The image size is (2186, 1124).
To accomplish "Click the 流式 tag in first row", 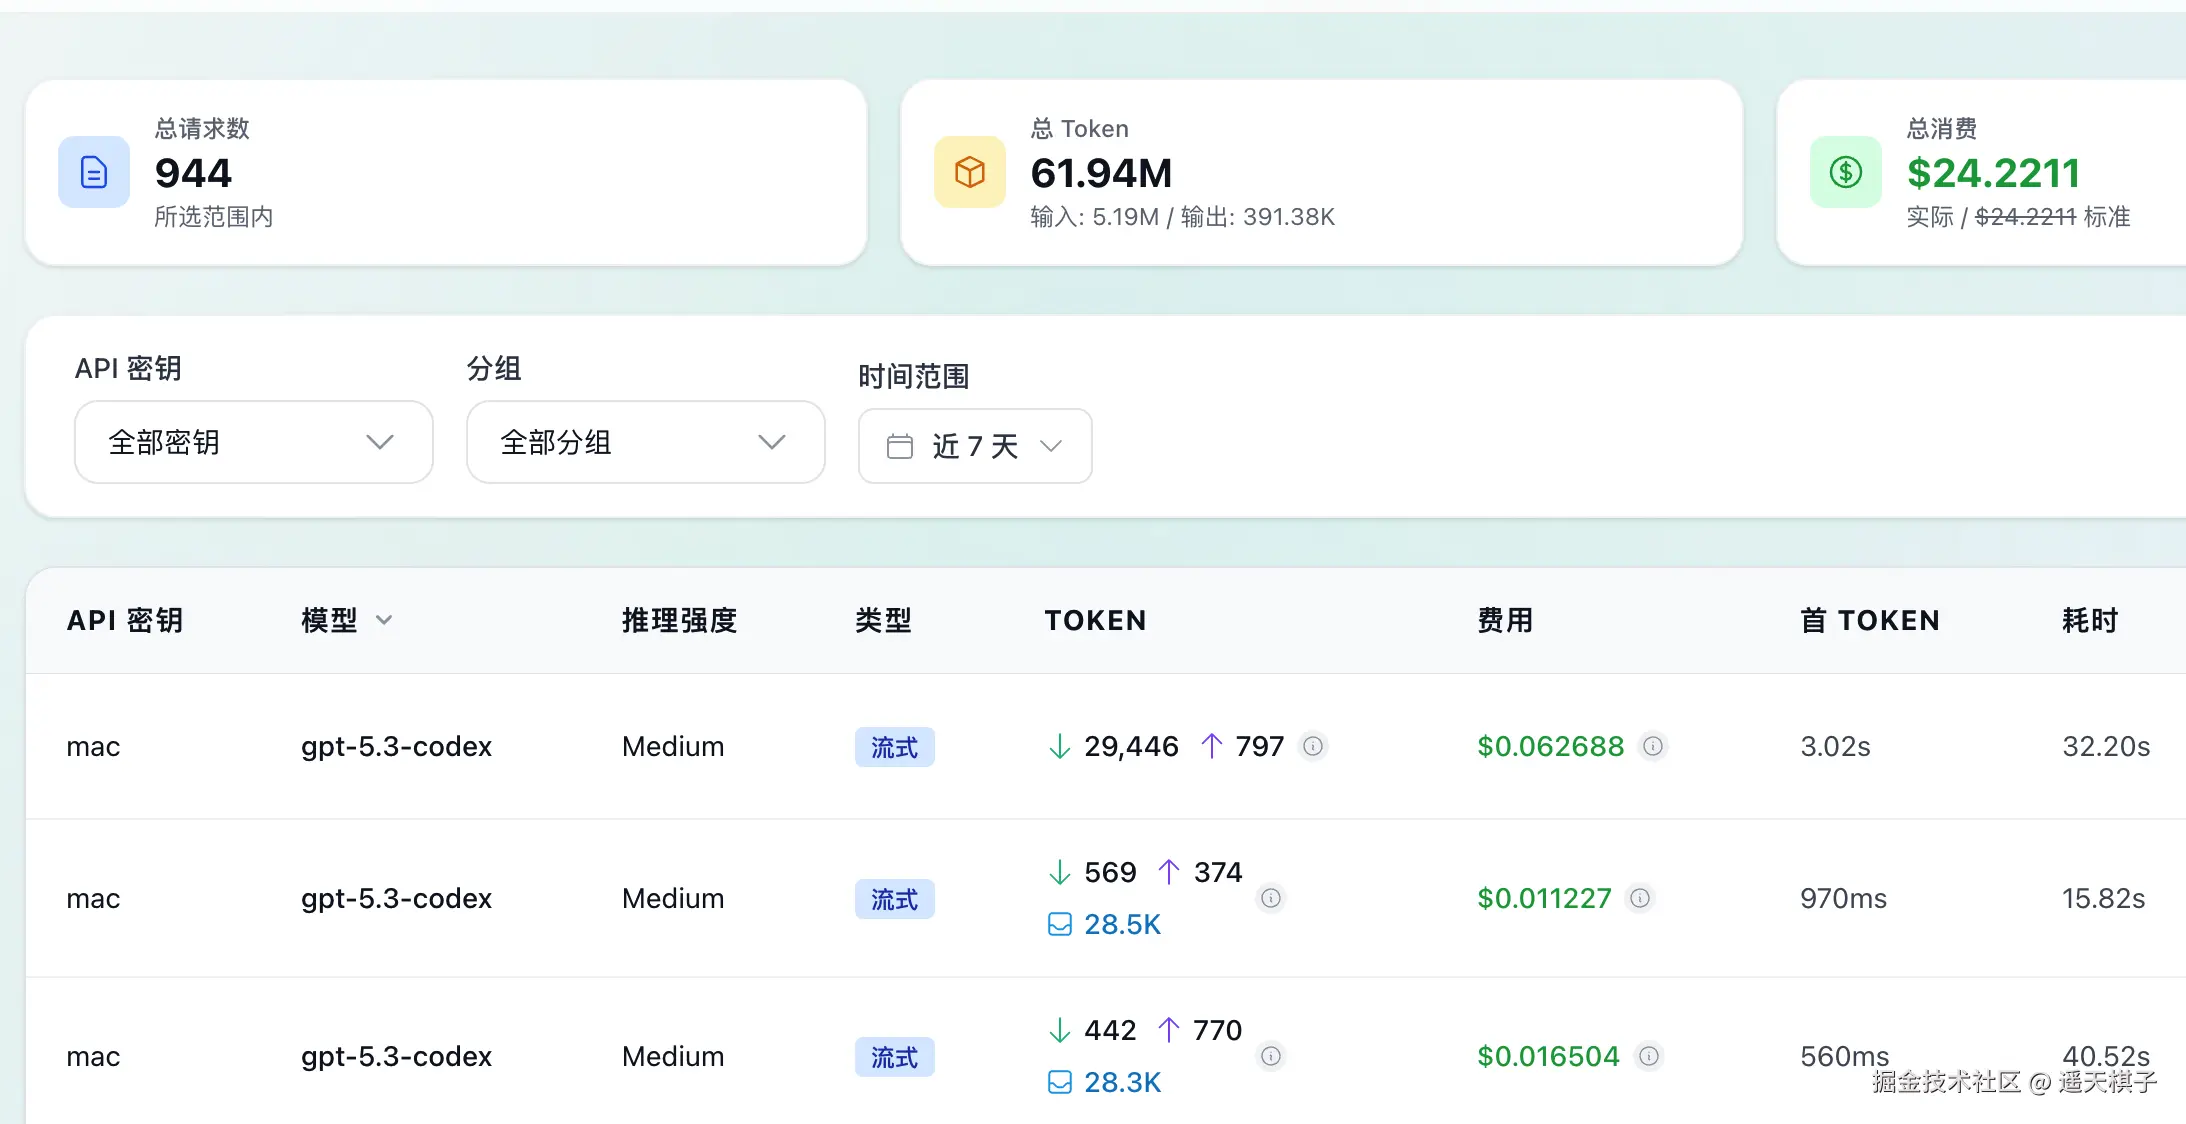I will pos(894,747).
